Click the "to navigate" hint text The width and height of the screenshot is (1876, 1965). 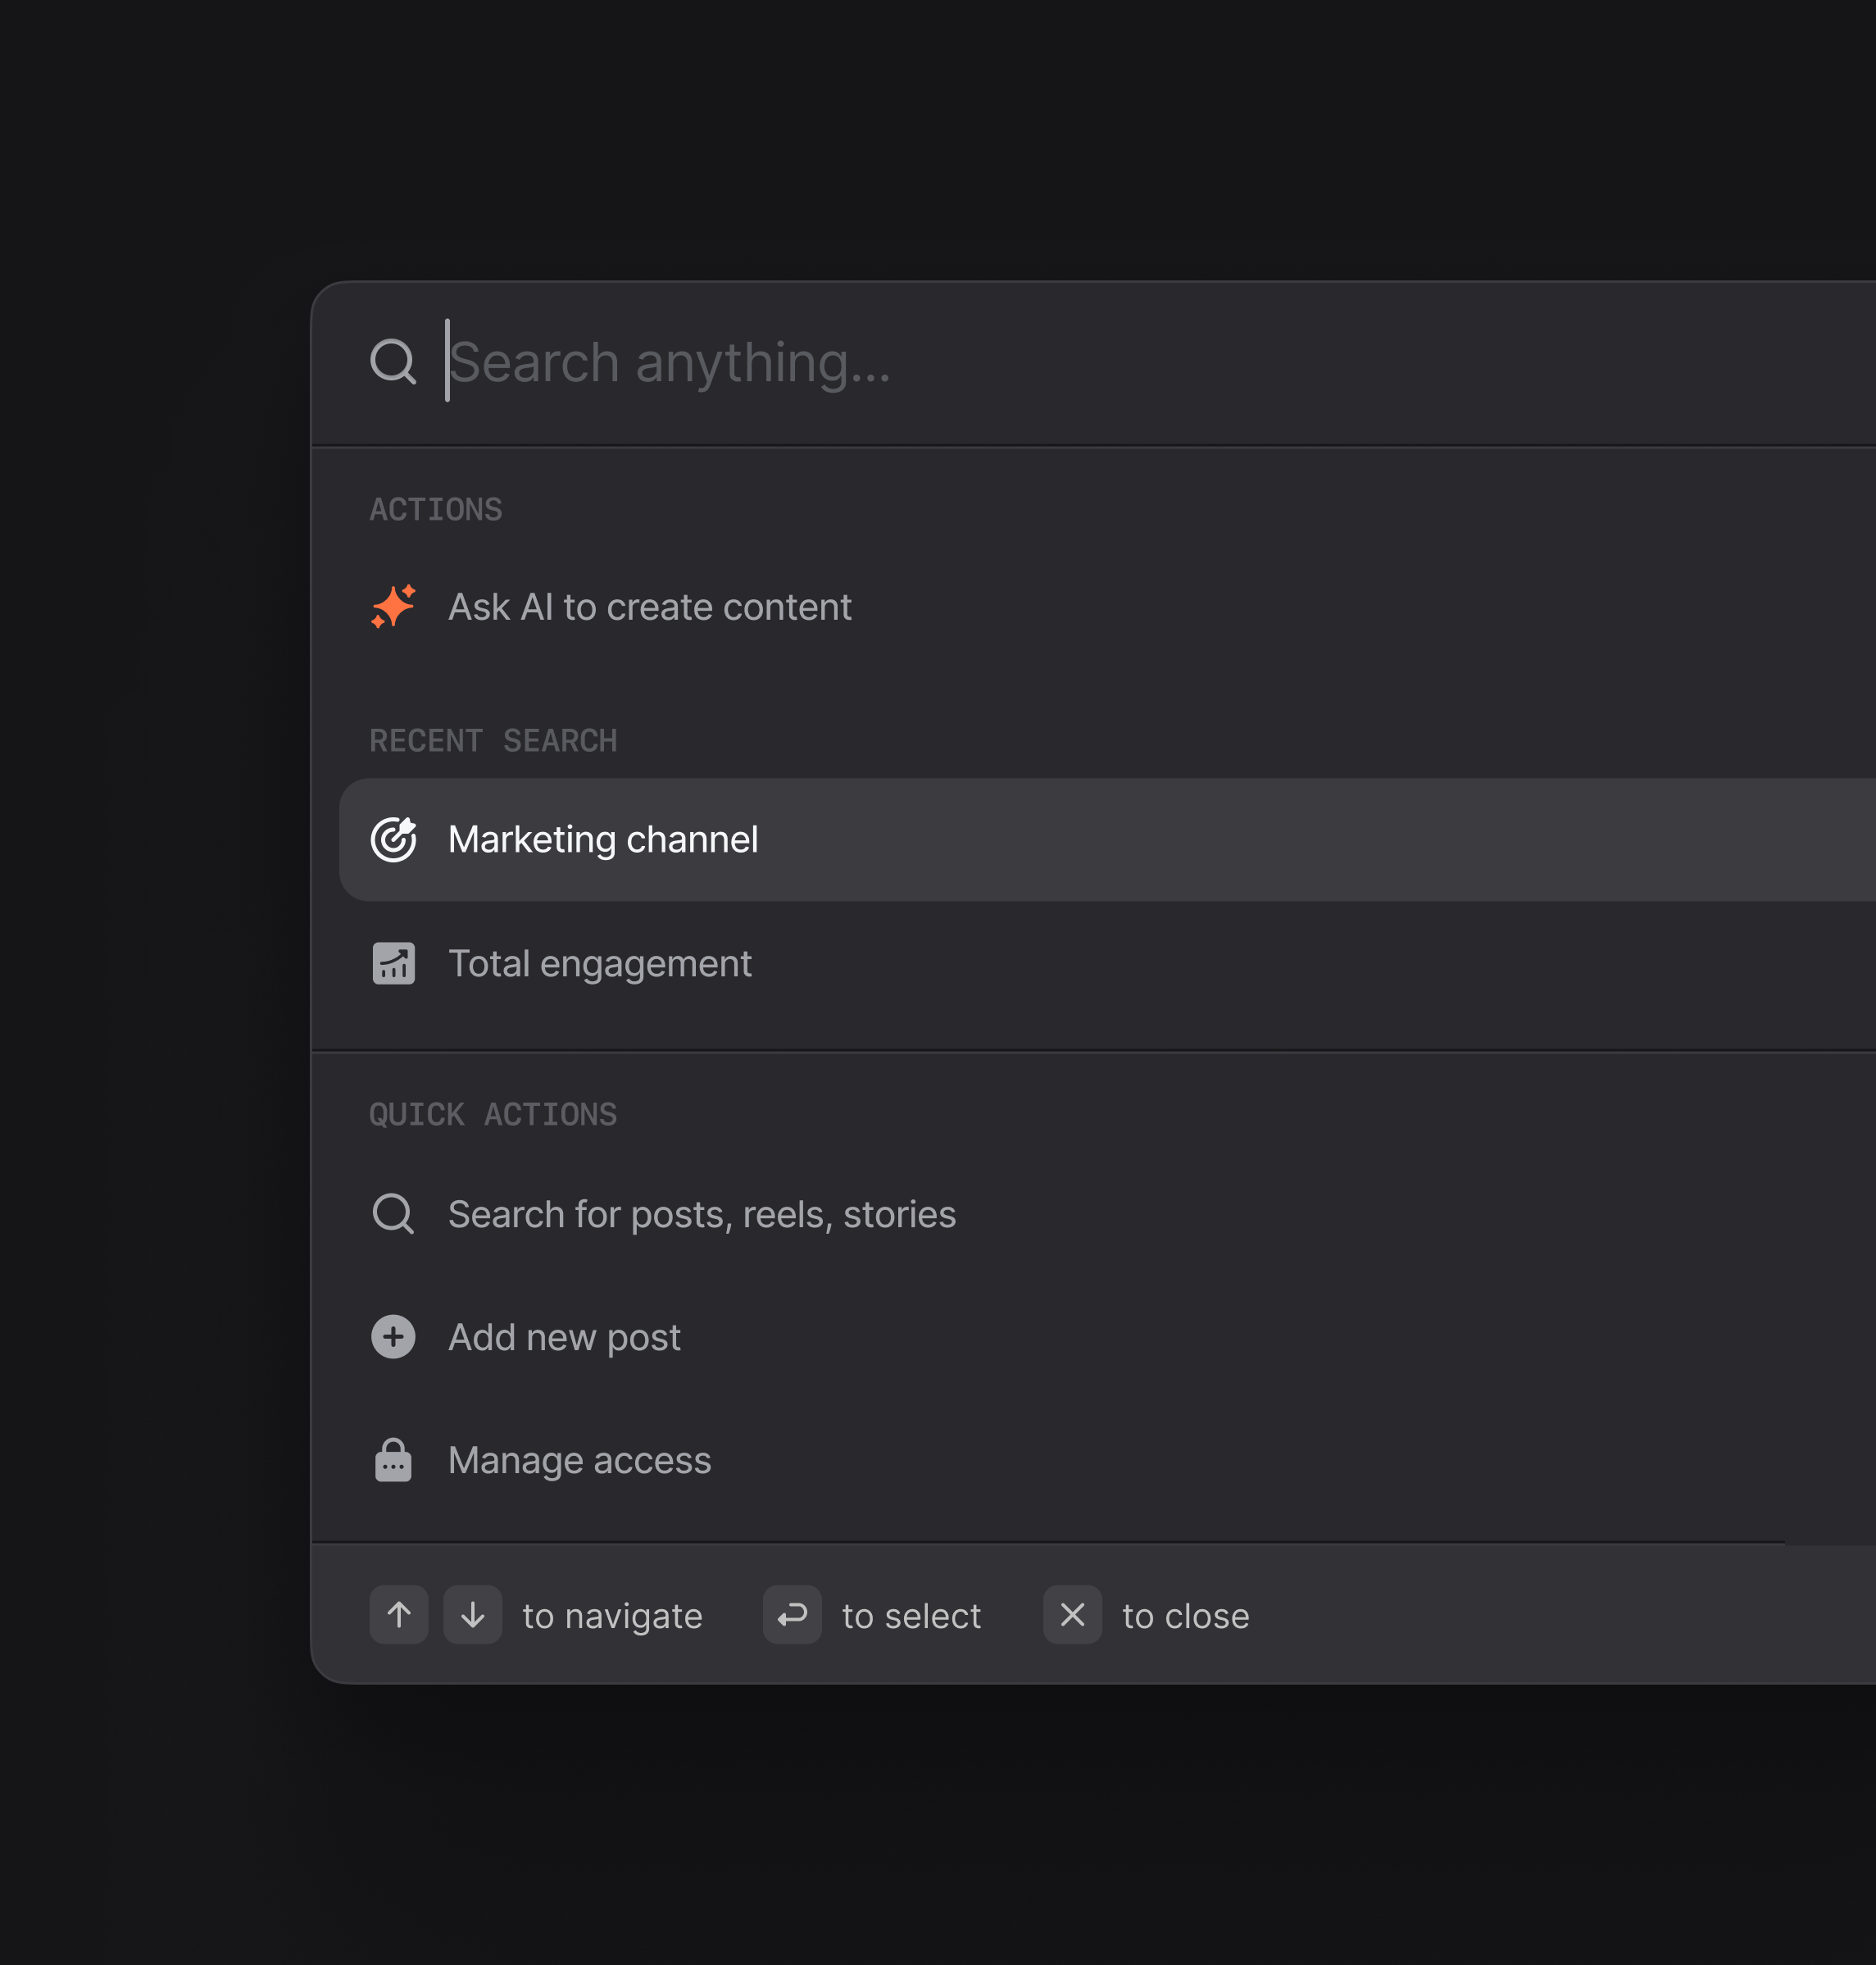(612, 1616)
